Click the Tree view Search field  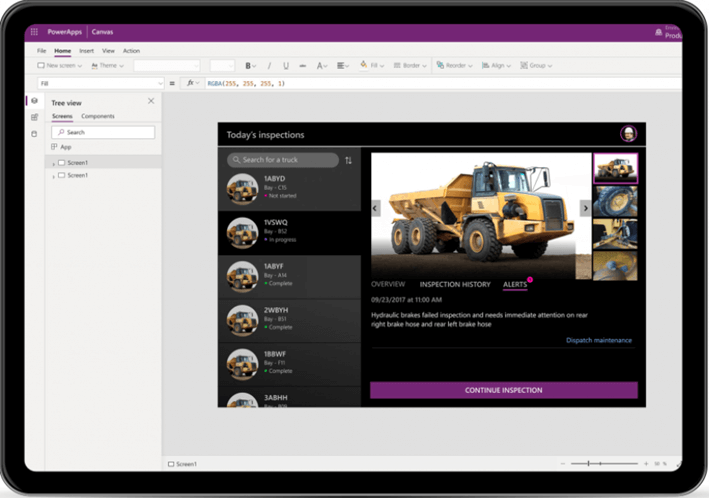coord(103,132)
